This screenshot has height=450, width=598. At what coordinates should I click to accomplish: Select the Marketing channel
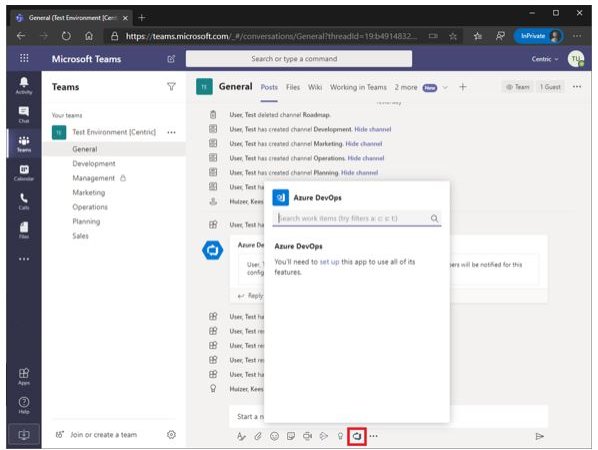click(88, 193)
